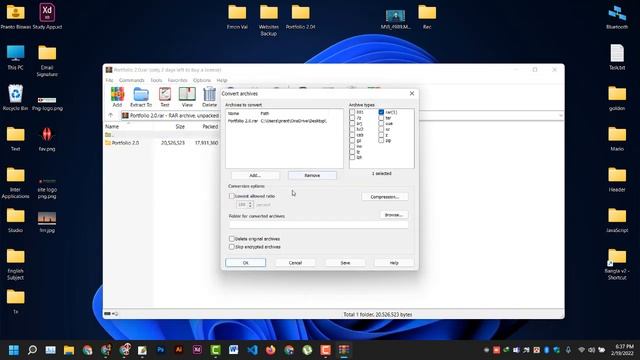Uncheck the rar archive type
The image size is (640, 360).
381,112
